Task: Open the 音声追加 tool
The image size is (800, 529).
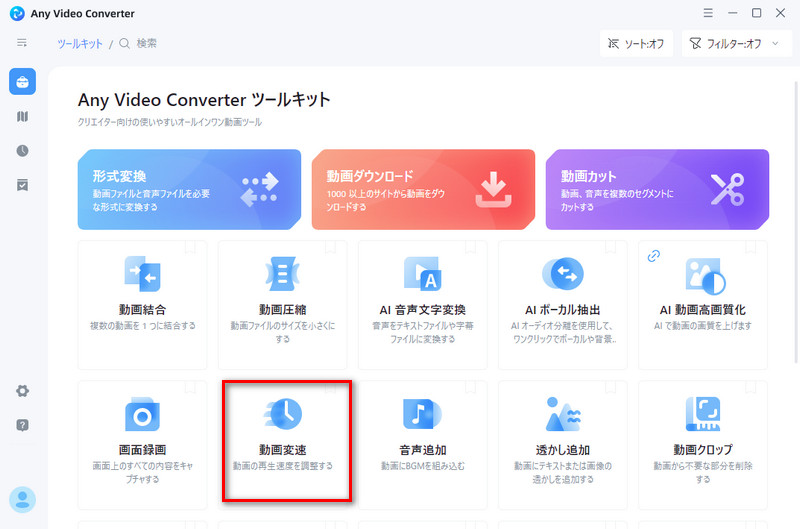Action: coord(422,445)
